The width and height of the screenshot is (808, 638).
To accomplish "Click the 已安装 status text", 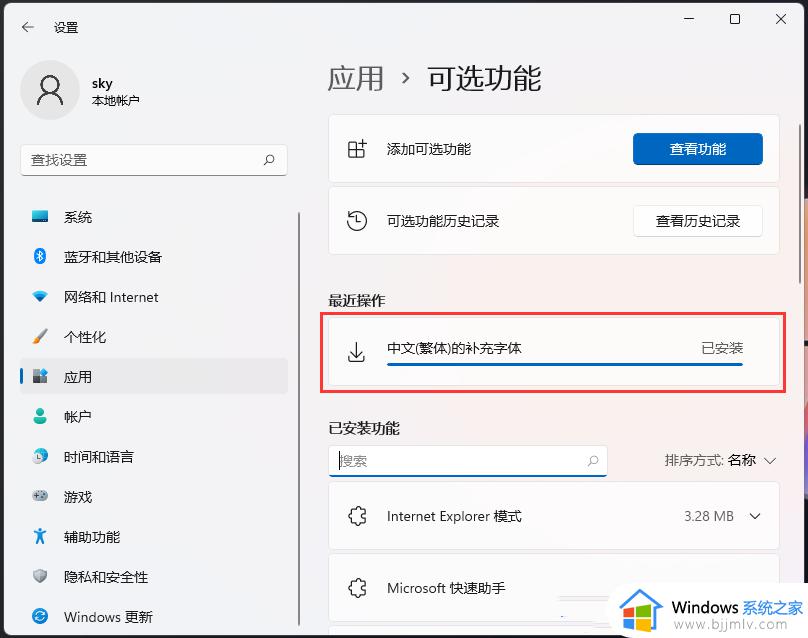I will click(722, 348).
